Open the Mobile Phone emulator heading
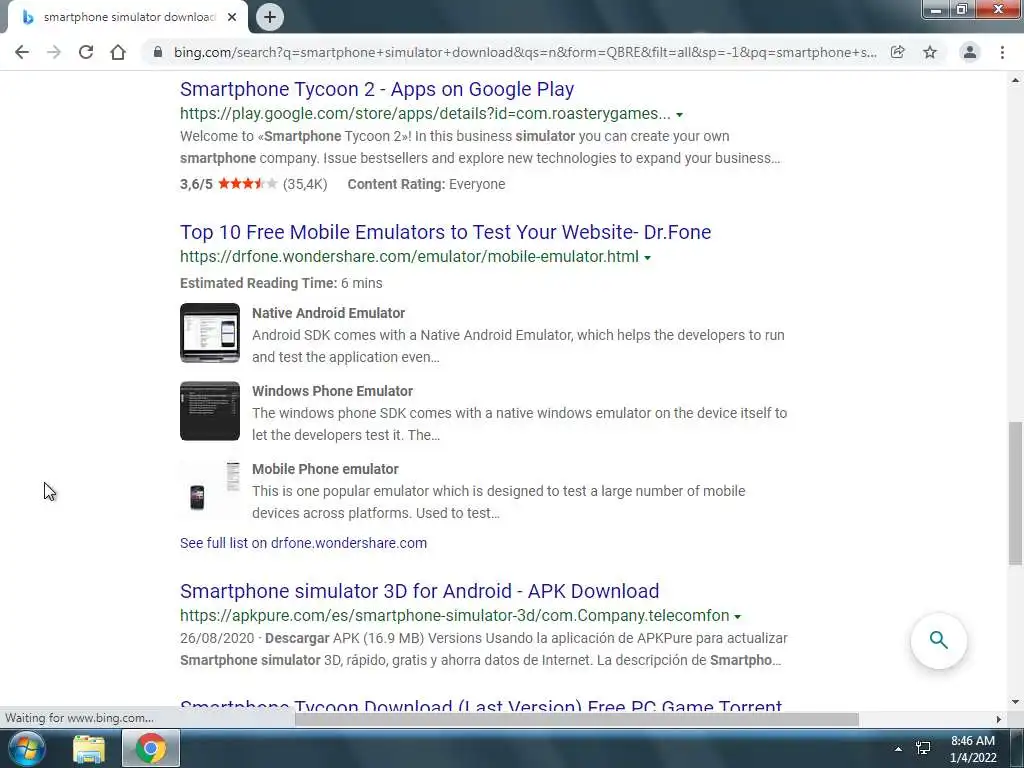1024x768 pixels. click(325, 469)
